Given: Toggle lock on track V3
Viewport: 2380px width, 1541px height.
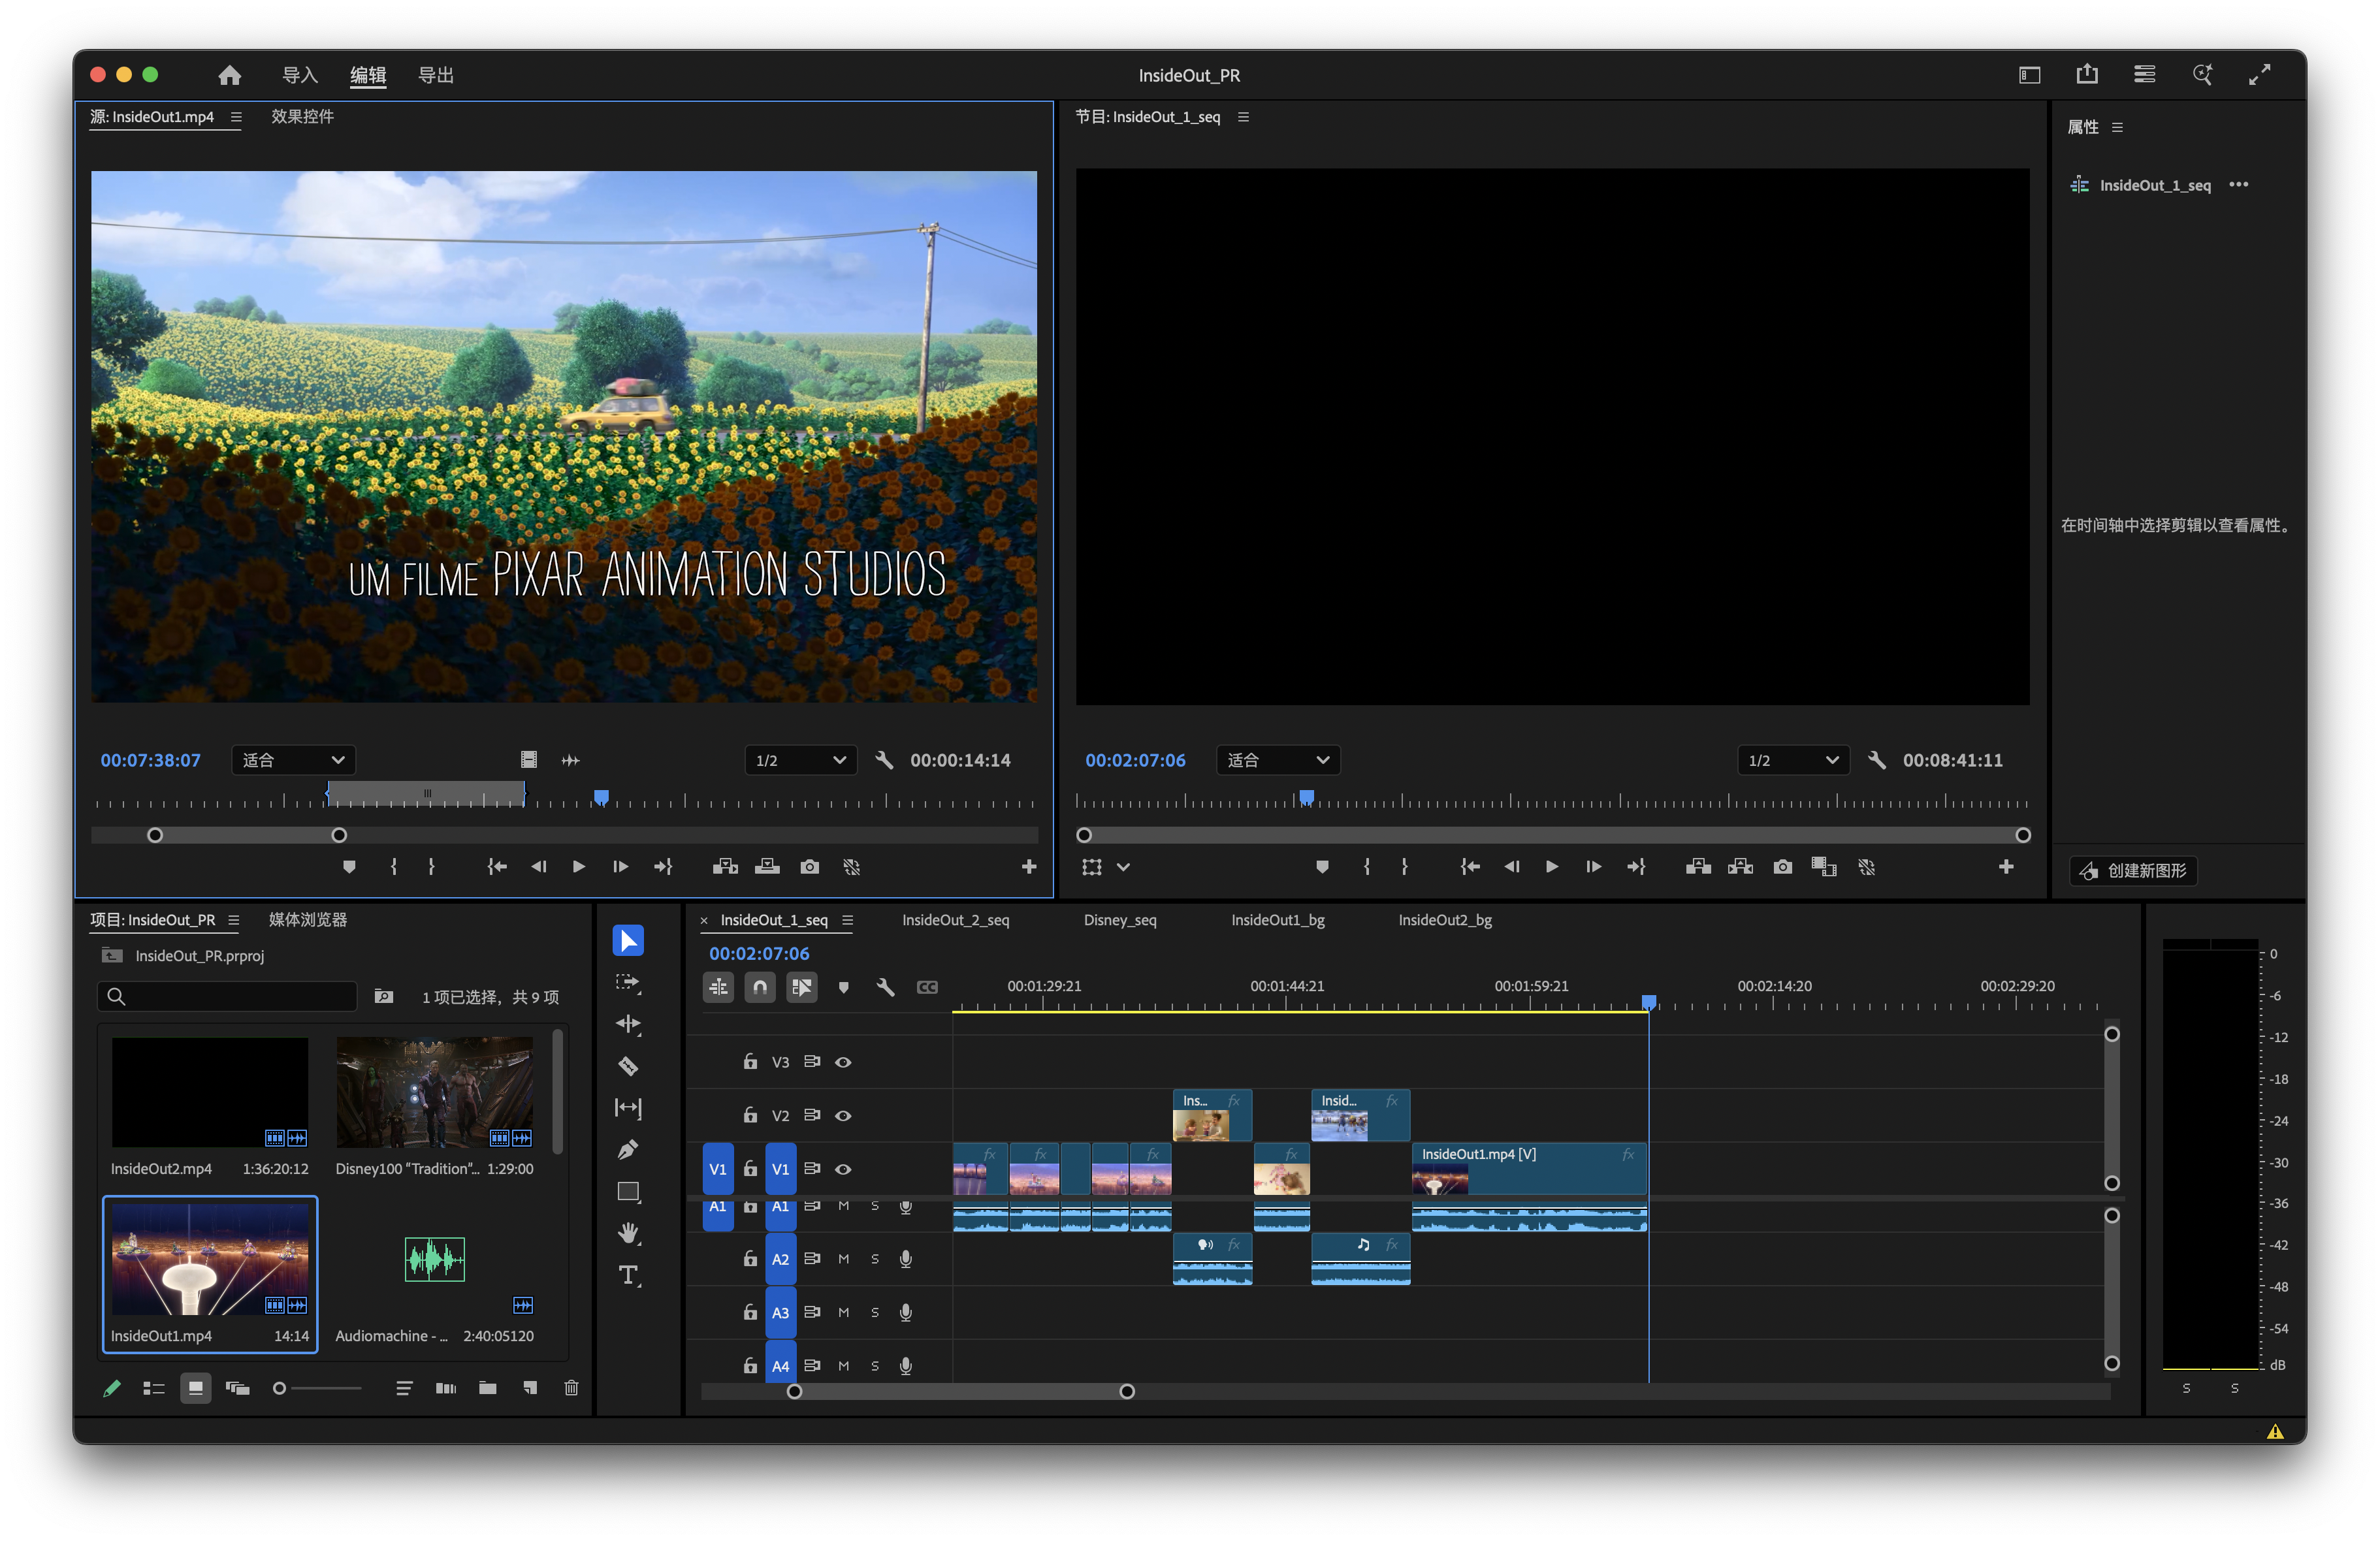Looking at the screenshot, I should pos(750,1062).
